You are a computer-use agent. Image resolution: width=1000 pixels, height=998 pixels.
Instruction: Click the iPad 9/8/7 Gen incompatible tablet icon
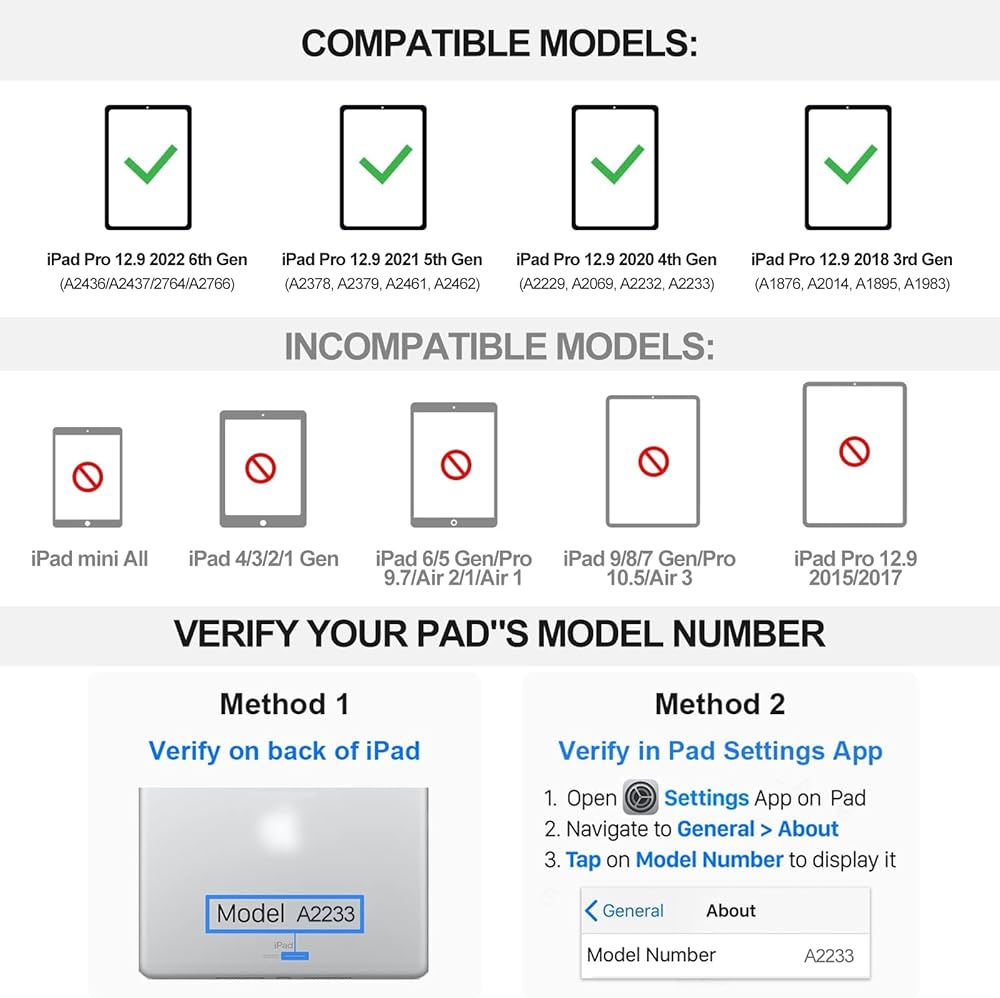(652, 461)
